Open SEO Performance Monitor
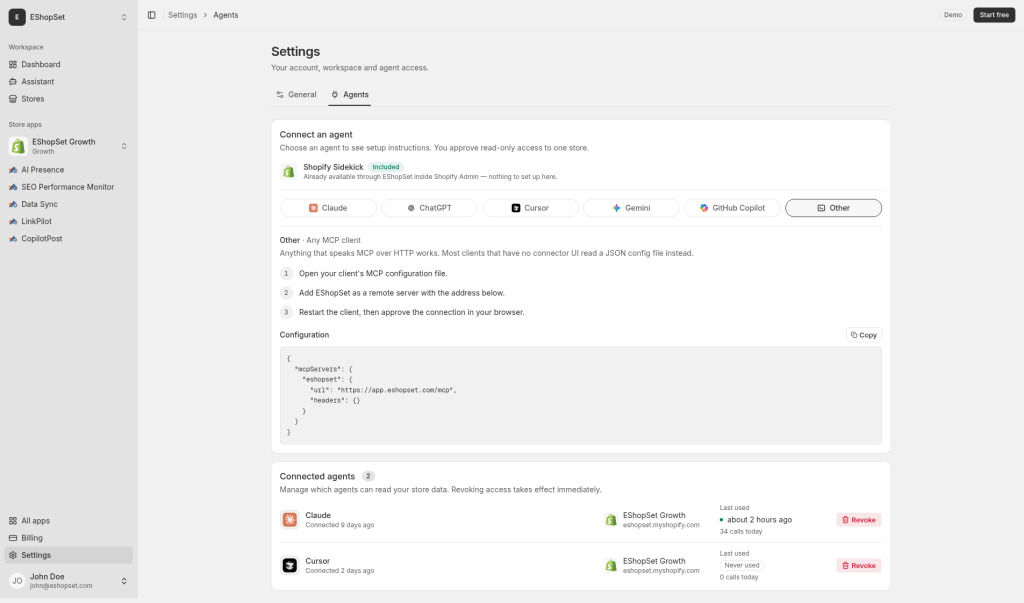Screen dimensions: 1024x603 pyautogui.click(x=69, y=187)
